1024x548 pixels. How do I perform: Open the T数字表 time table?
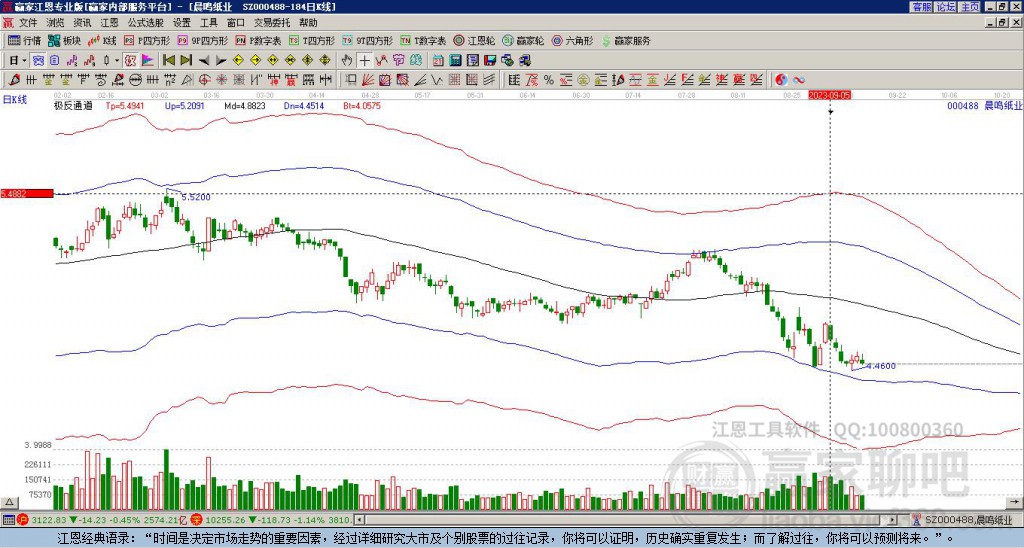(423, 40)
